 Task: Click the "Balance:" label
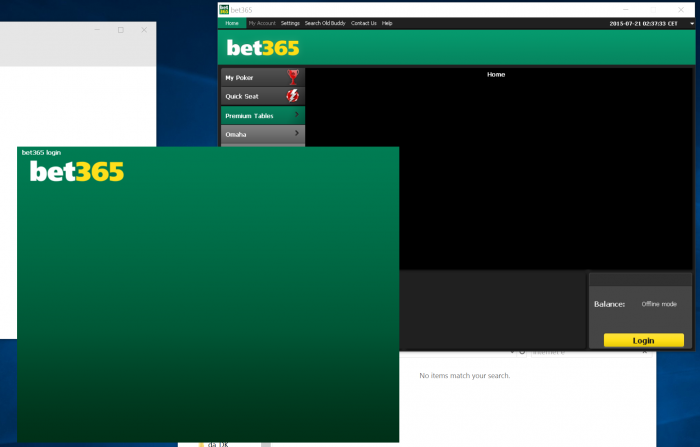point(609,304)
